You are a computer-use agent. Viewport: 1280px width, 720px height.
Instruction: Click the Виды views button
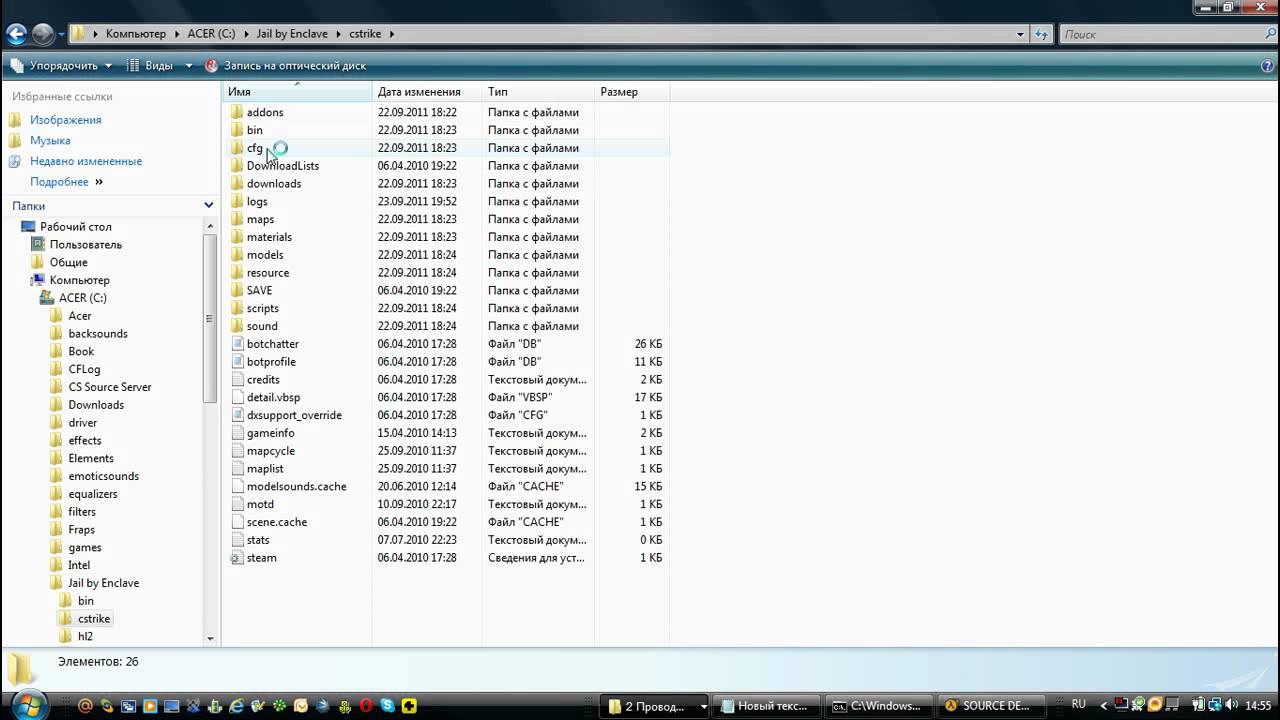(x=149, y=66)
